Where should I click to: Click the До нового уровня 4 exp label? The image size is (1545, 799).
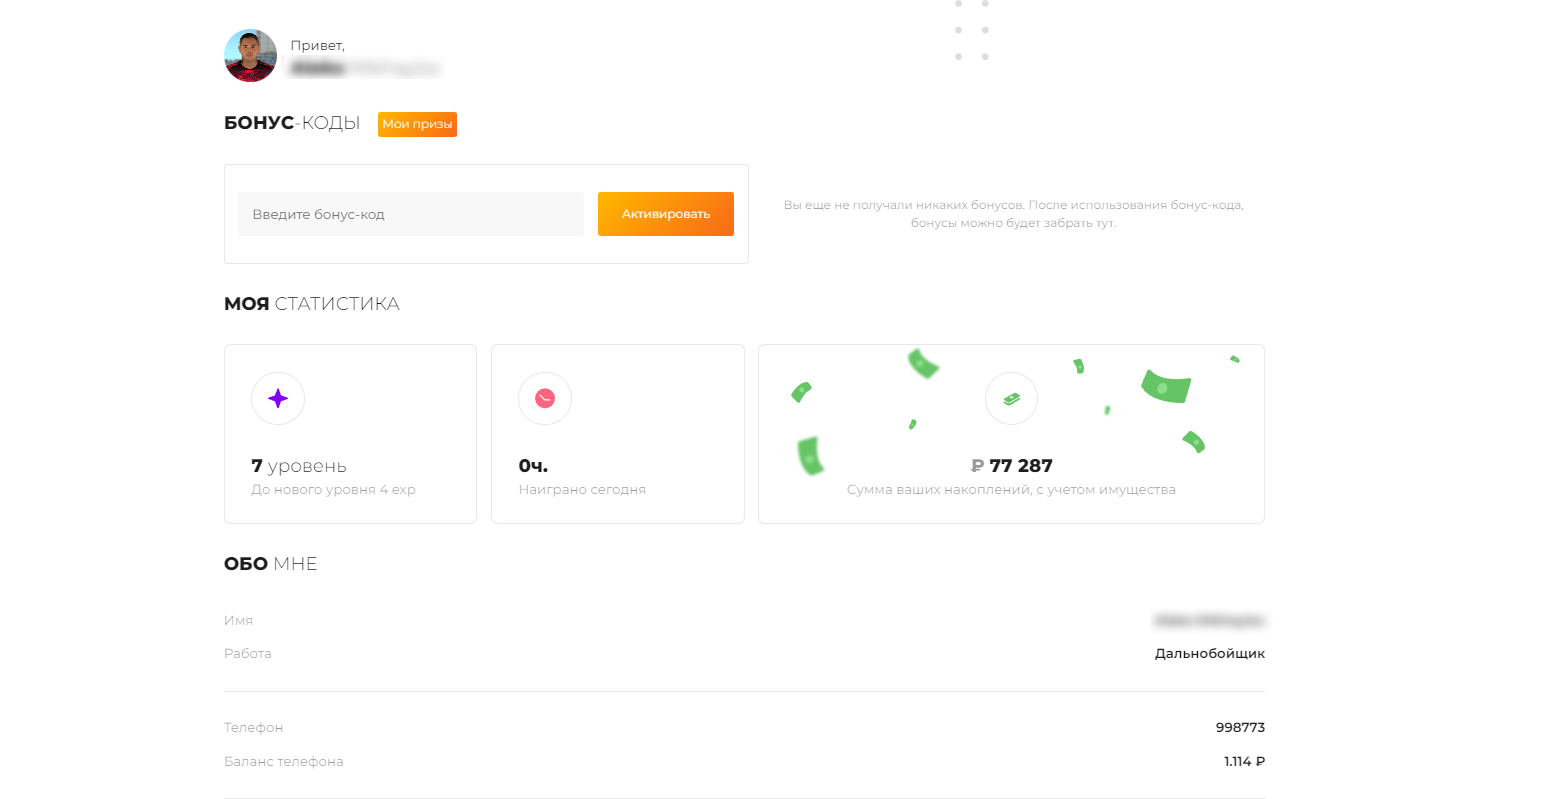point(333,490)
